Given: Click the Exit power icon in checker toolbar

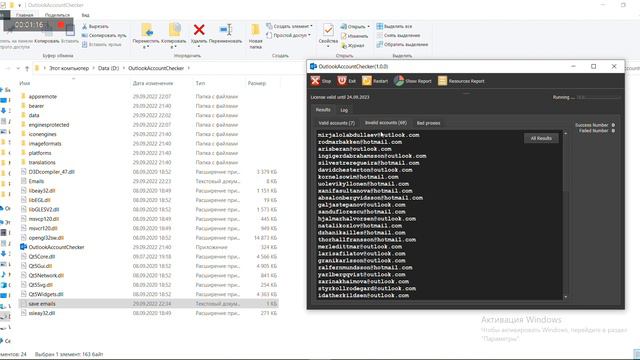Looking at the screenshot, I should click(x=342, y=81).
